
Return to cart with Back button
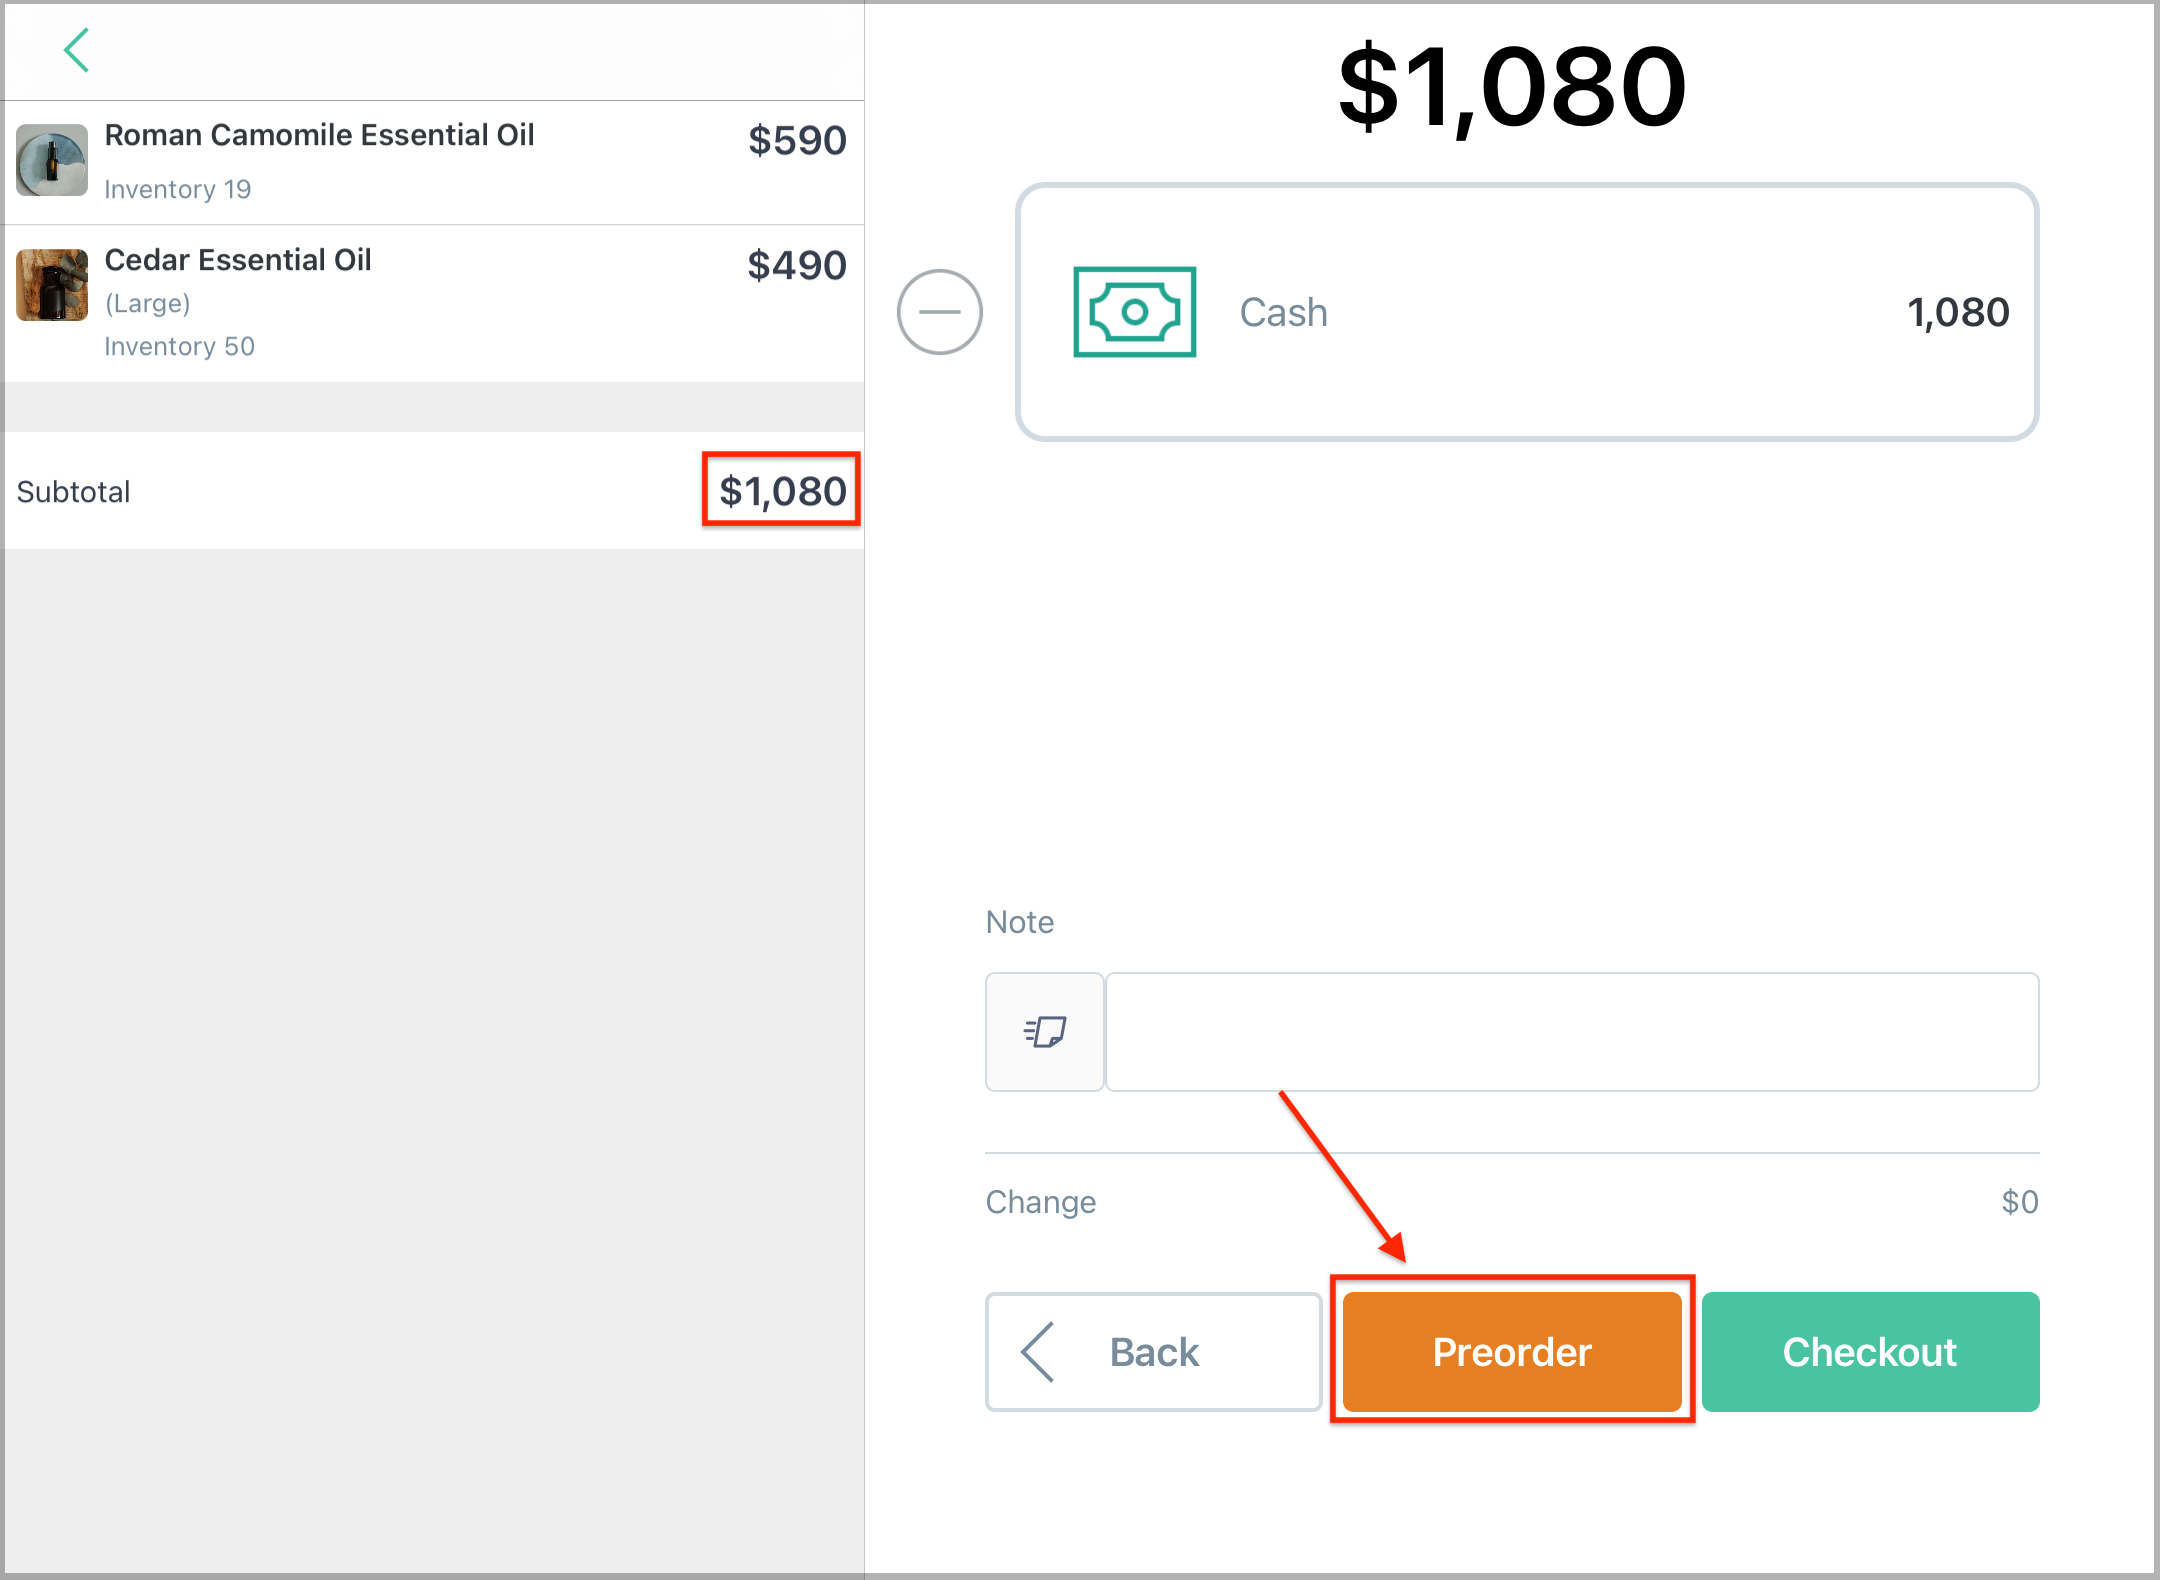click(x=1154, y=1352)
